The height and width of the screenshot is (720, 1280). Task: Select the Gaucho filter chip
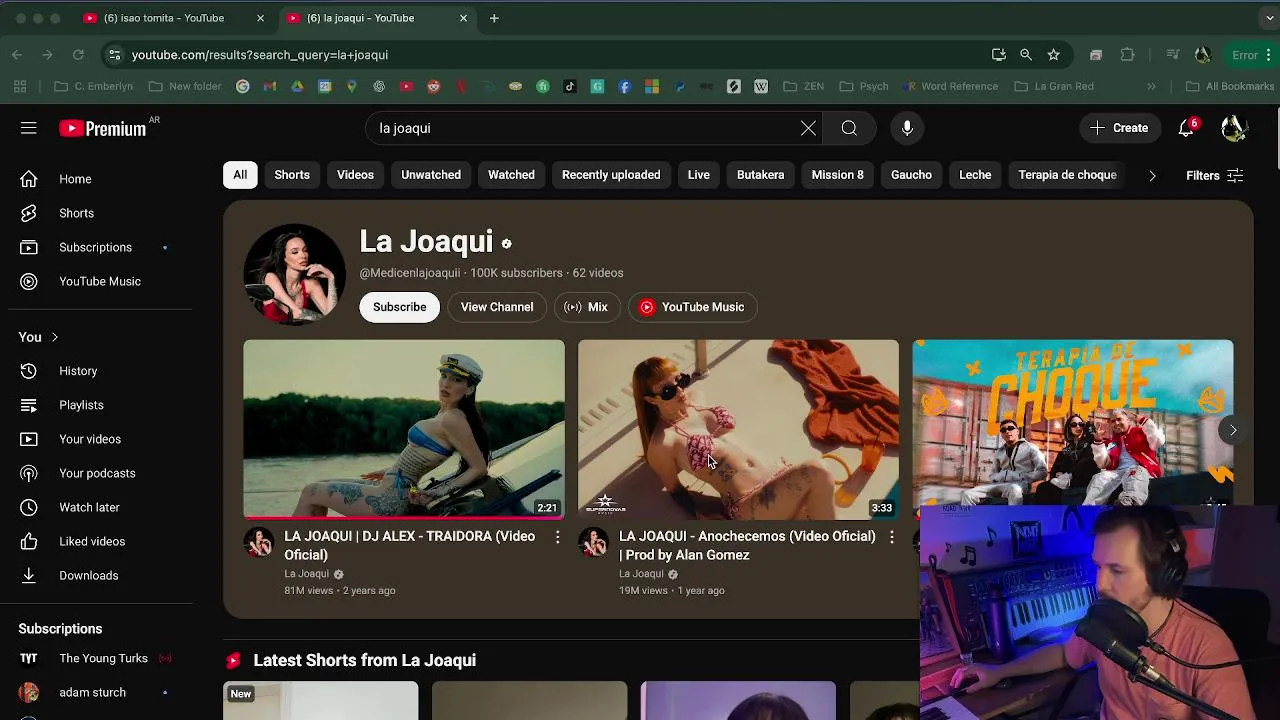click(911, 175)
